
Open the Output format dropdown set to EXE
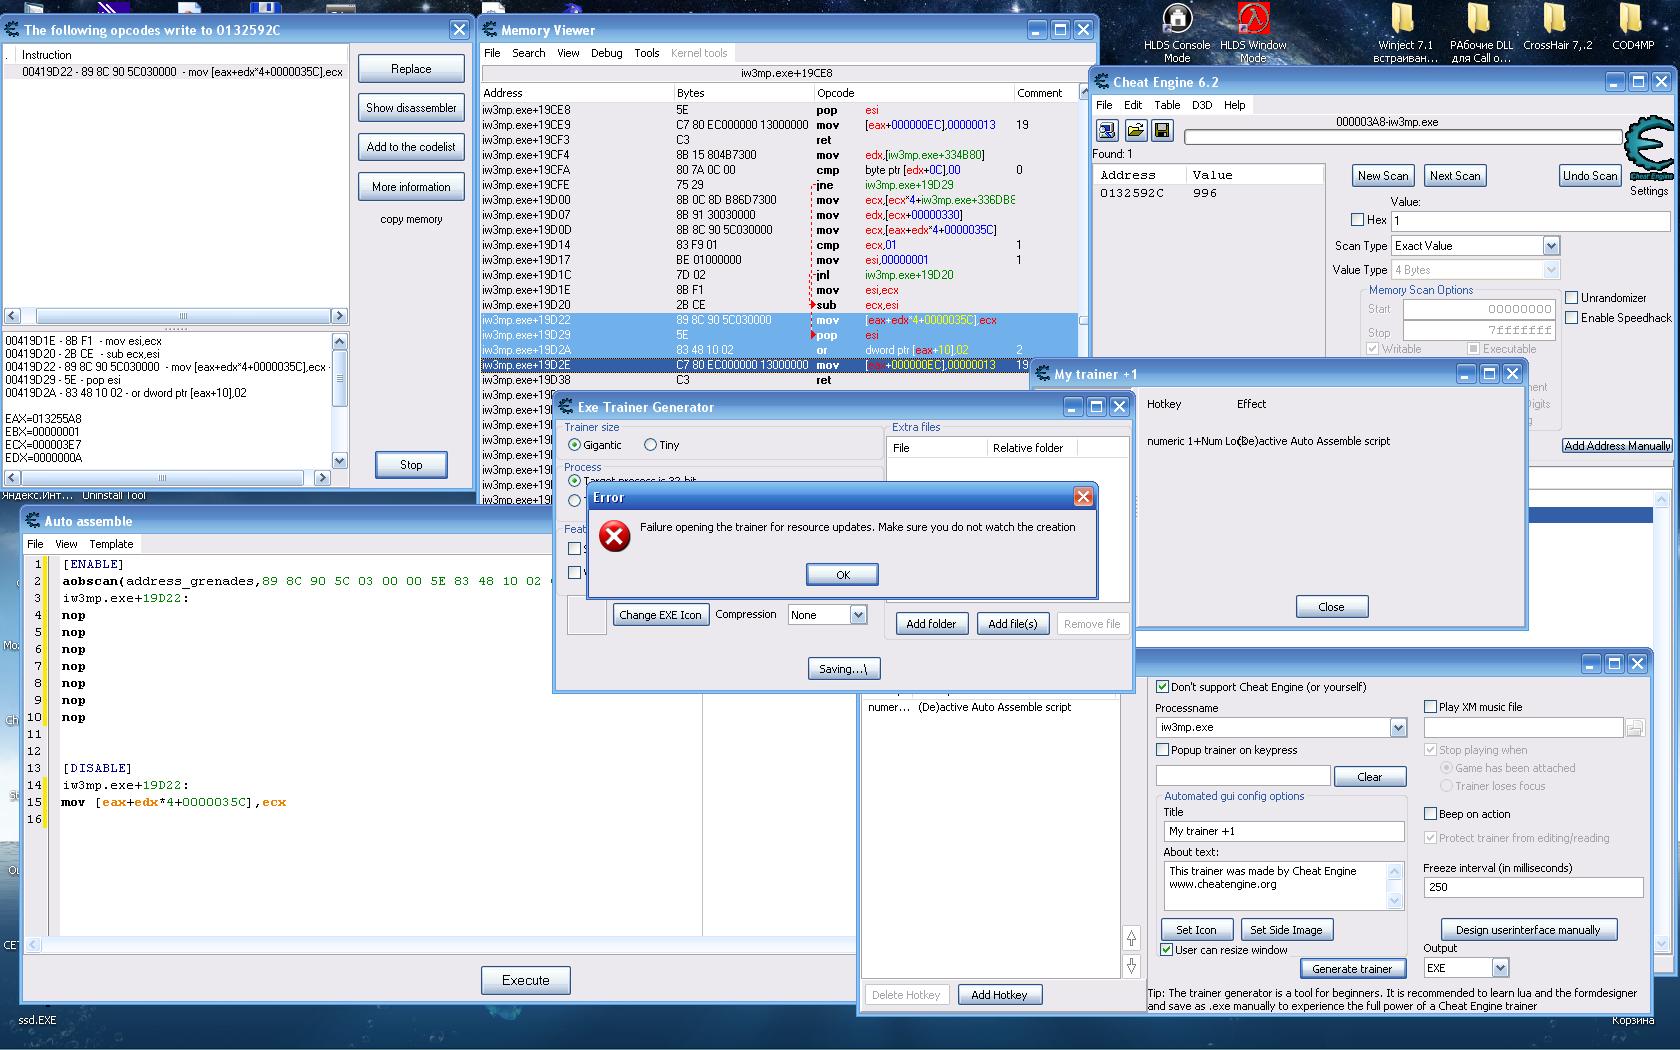pos(1500,968)
